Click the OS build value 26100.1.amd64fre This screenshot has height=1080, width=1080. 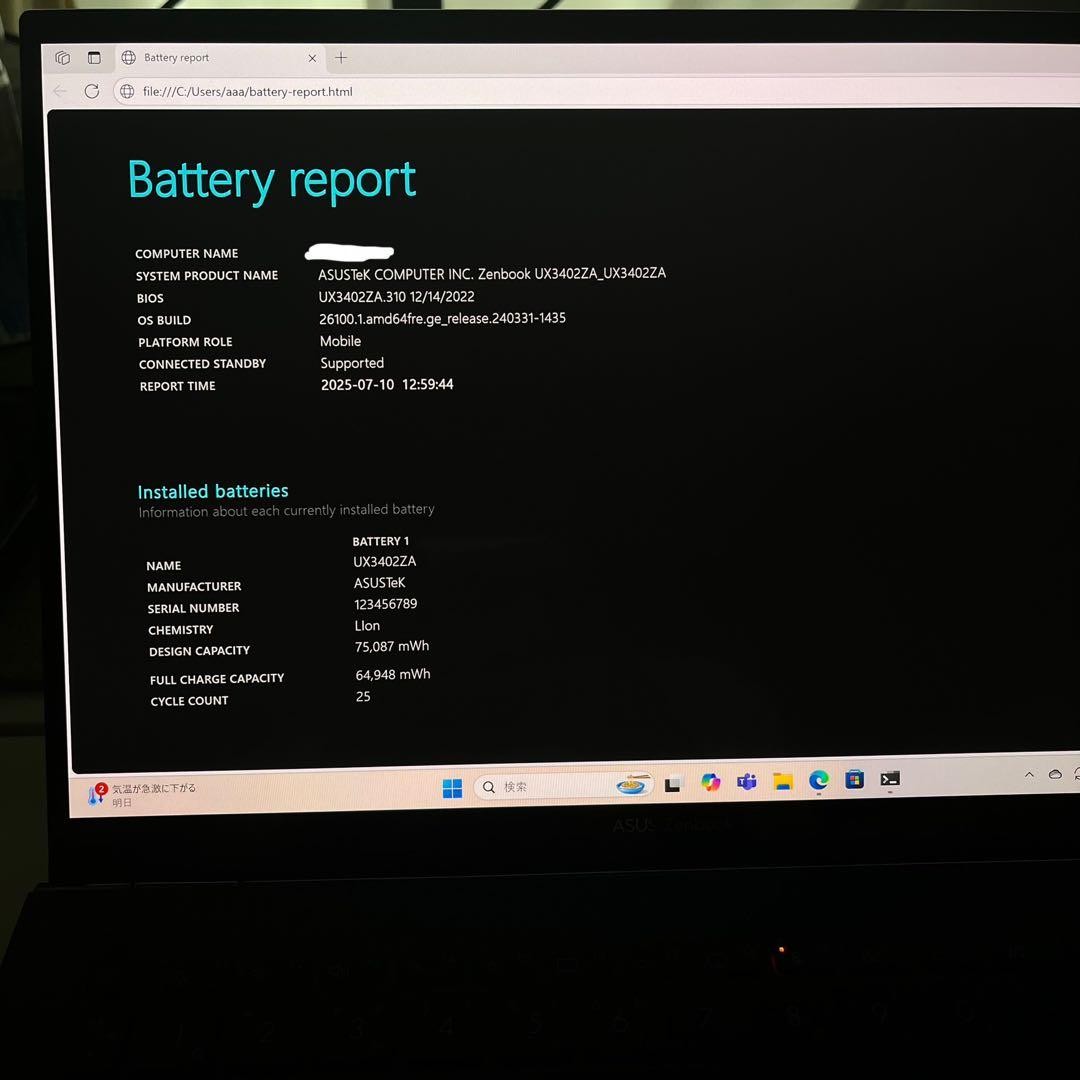(x=442, y=318)
